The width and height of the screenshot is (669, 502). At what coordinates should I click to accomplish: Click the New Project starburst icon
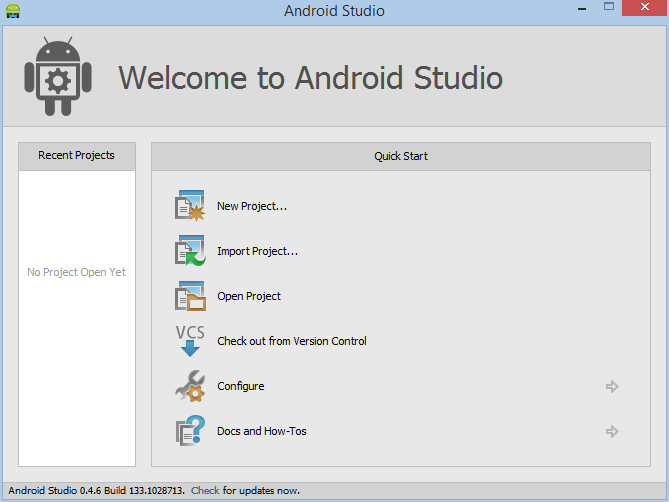pos(190,206)
